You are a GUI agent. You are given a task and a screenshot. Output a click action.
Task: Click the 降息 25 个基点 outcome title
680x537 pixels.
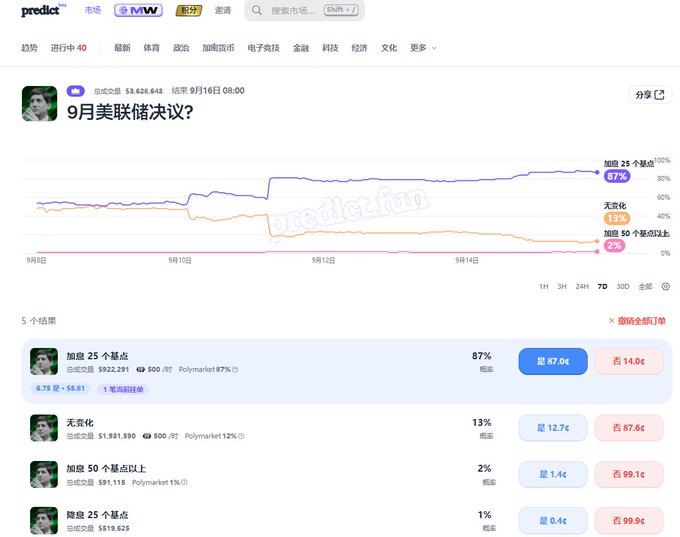pos(97,515)
